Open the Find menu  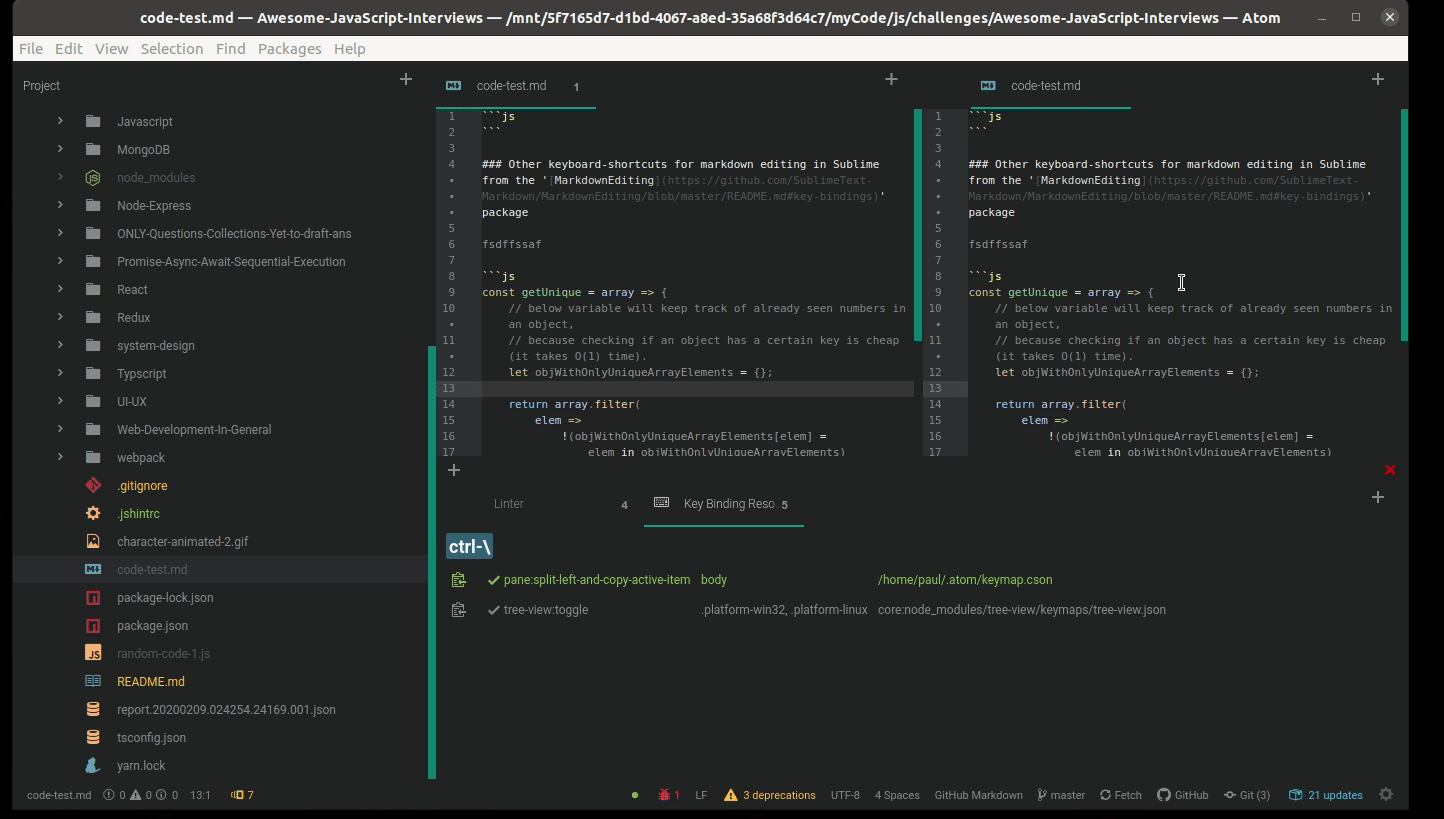(230, 48)
